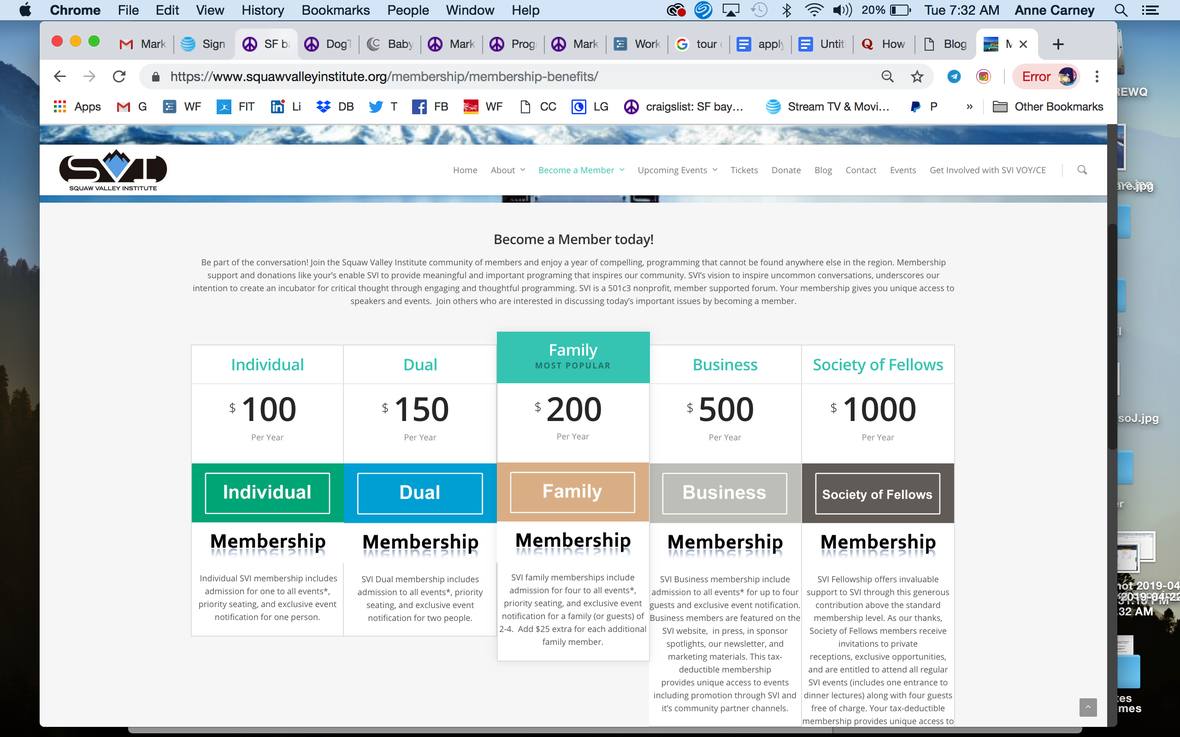Expand hidden bookmarks chevron
This screenshot has height=737, width=1180.
[969, 106]
